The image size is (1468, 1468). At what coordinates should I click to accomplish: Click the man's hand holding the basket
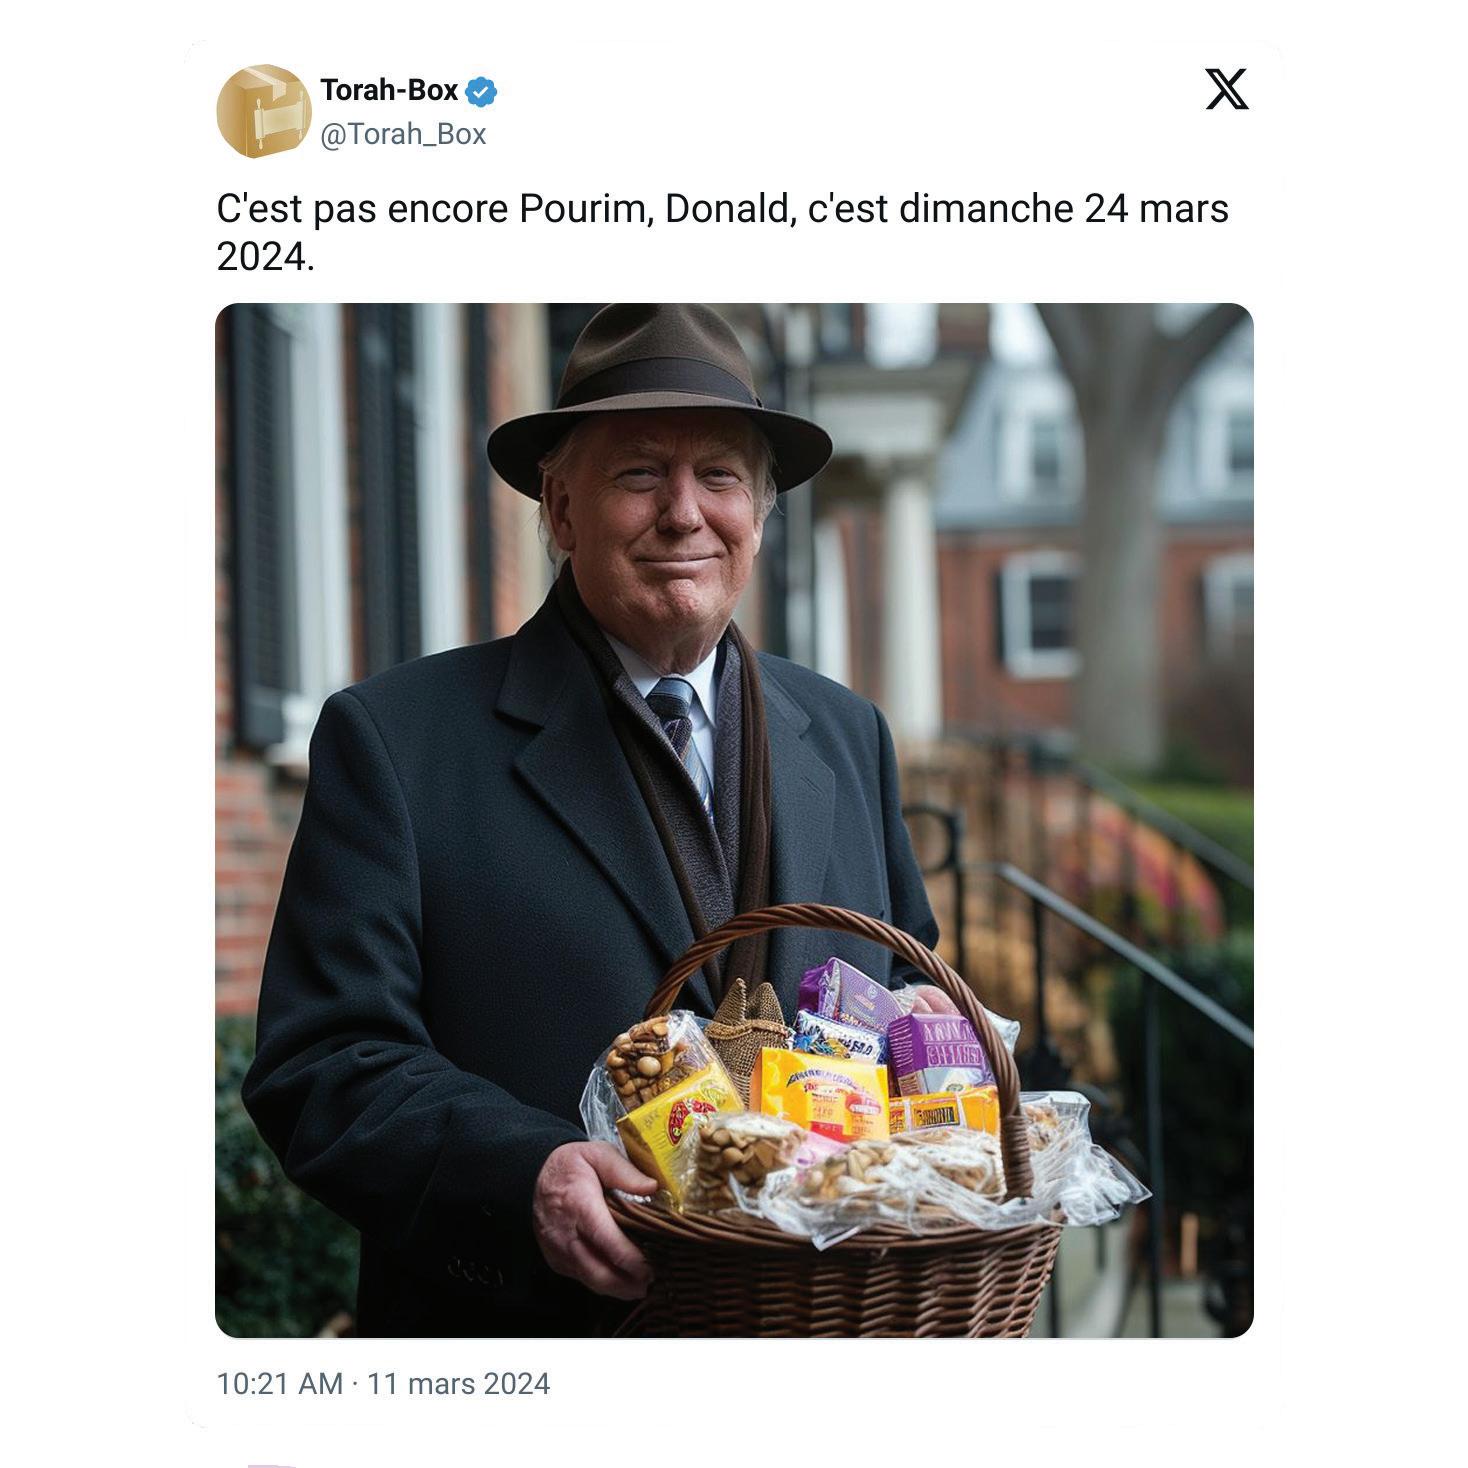pos(588,1210)
